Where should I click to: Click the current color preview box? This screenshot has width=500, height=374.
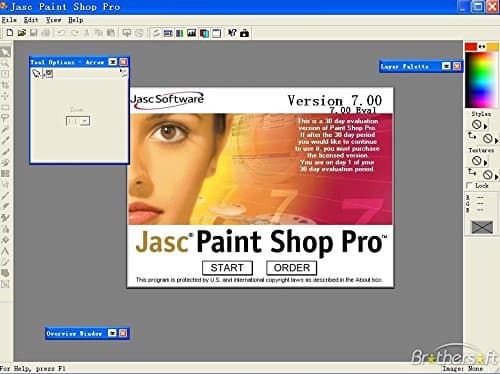(x=482, y=227)
